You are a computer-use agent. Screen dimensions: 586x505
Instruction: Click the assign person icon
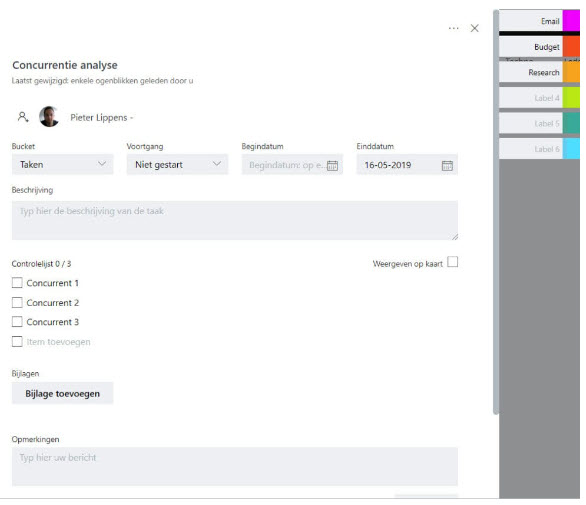coord(23,117)
